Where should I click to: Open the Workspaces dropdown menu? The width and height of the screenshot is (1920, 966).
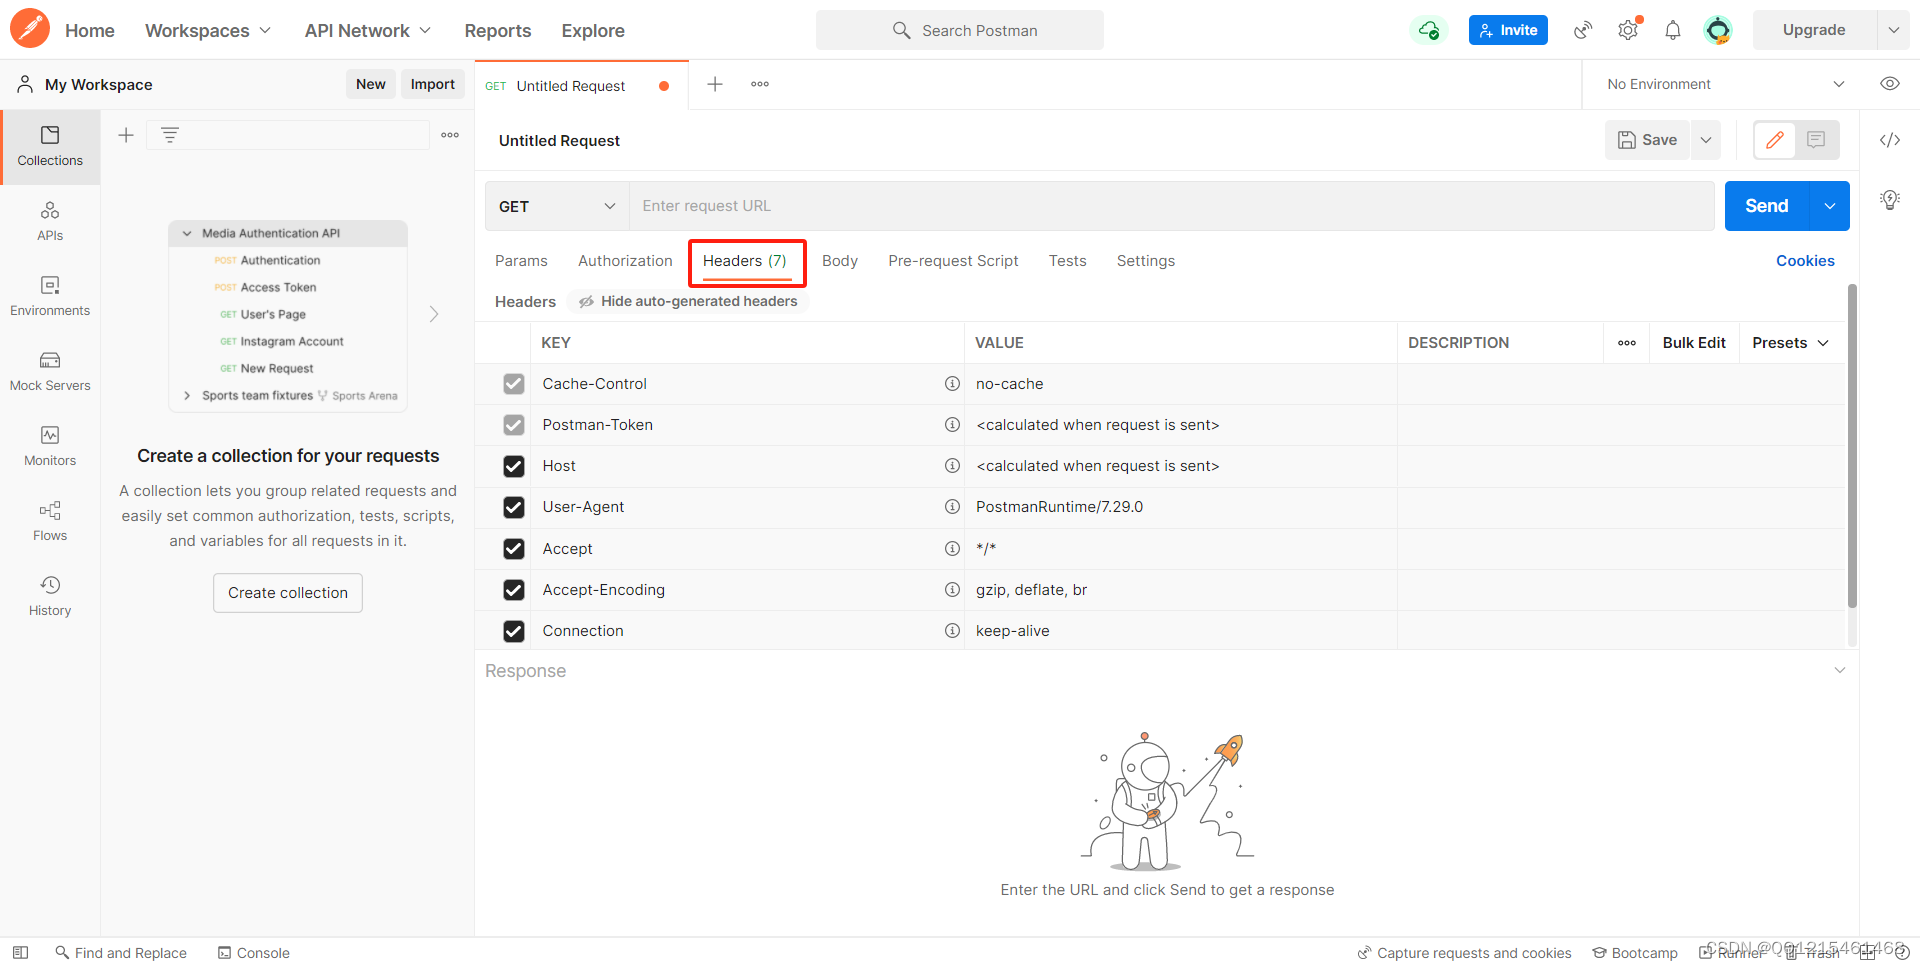(208, 31)
